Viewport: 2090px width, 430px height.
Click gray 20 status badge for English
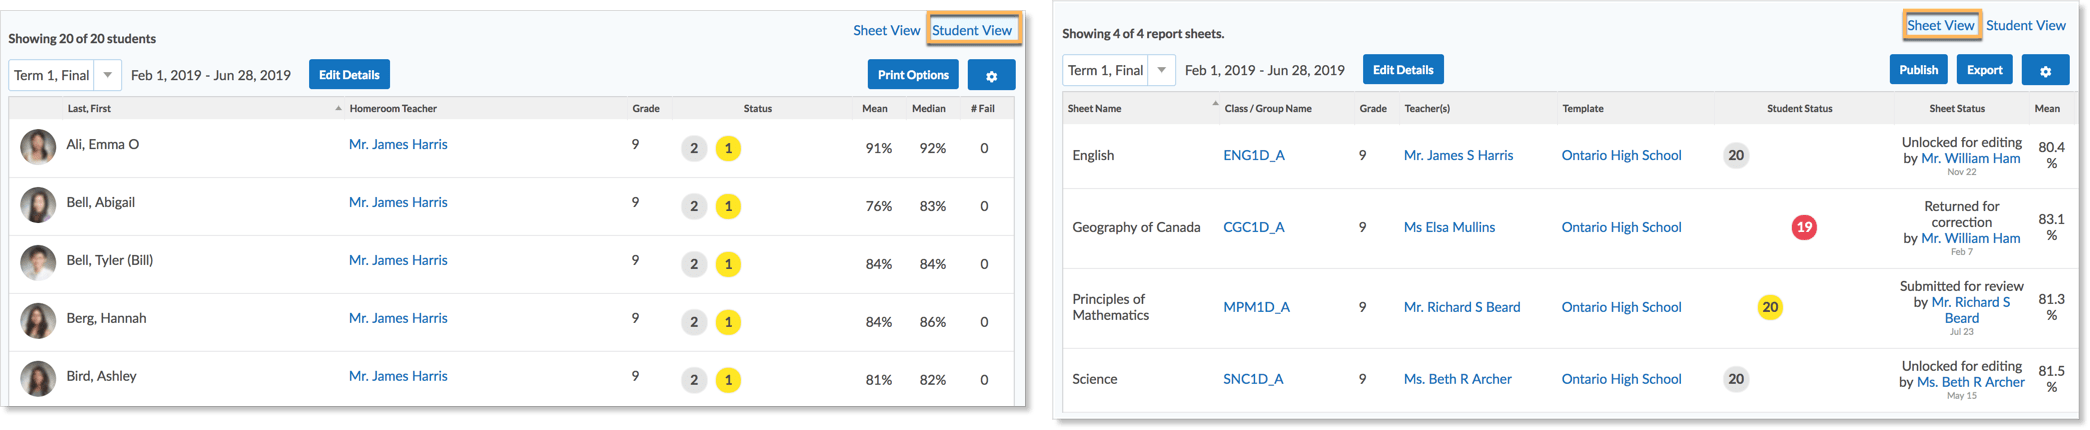tap(1736, 155)
